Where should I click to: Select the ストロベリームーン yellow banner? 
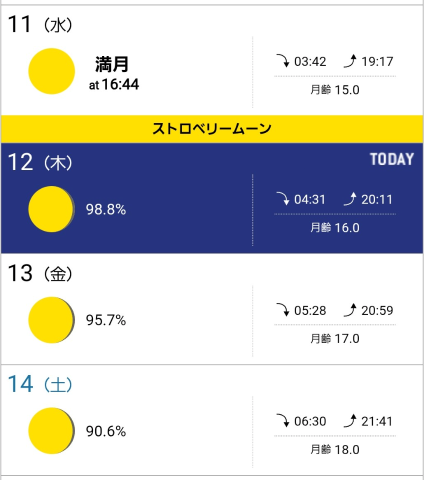[x=212, y=129]
